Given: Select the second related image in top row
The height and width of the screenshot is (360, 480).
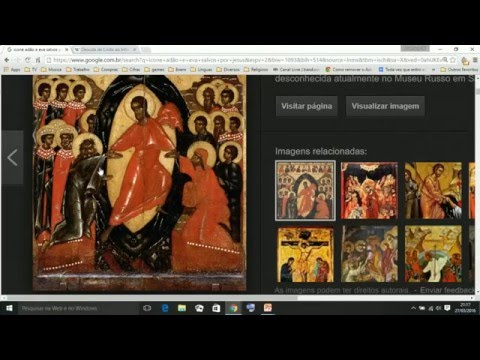Looking at the screenshot, I should (x=369, y=190).
